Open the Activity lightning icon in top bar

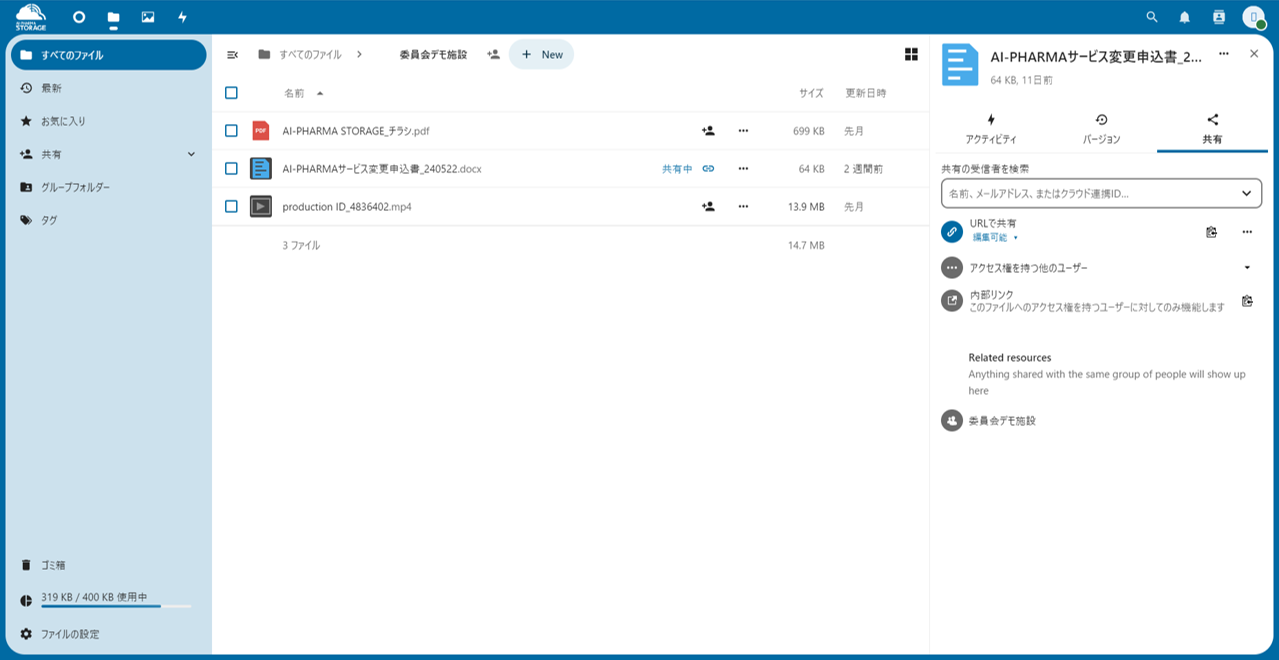(182, 17)
